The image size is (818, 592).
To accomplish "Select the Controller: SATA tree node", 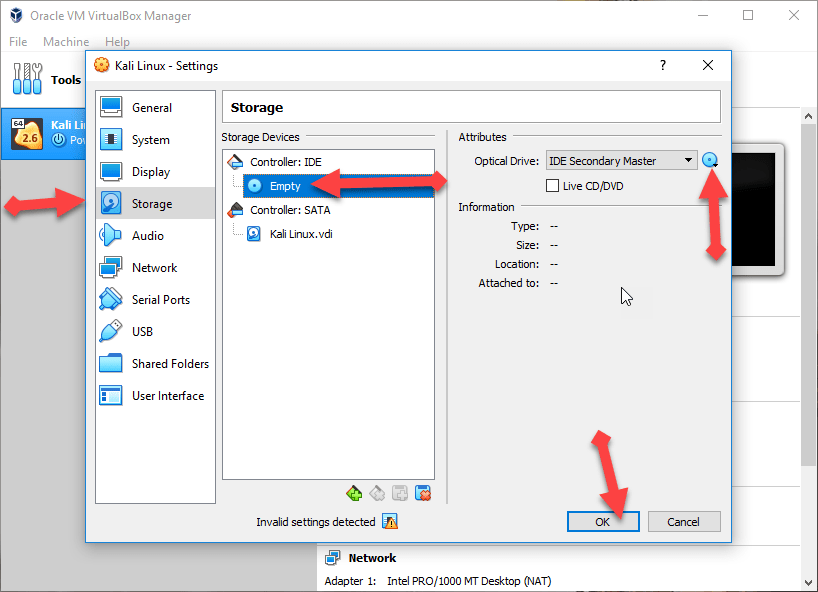I will [289, 210].
